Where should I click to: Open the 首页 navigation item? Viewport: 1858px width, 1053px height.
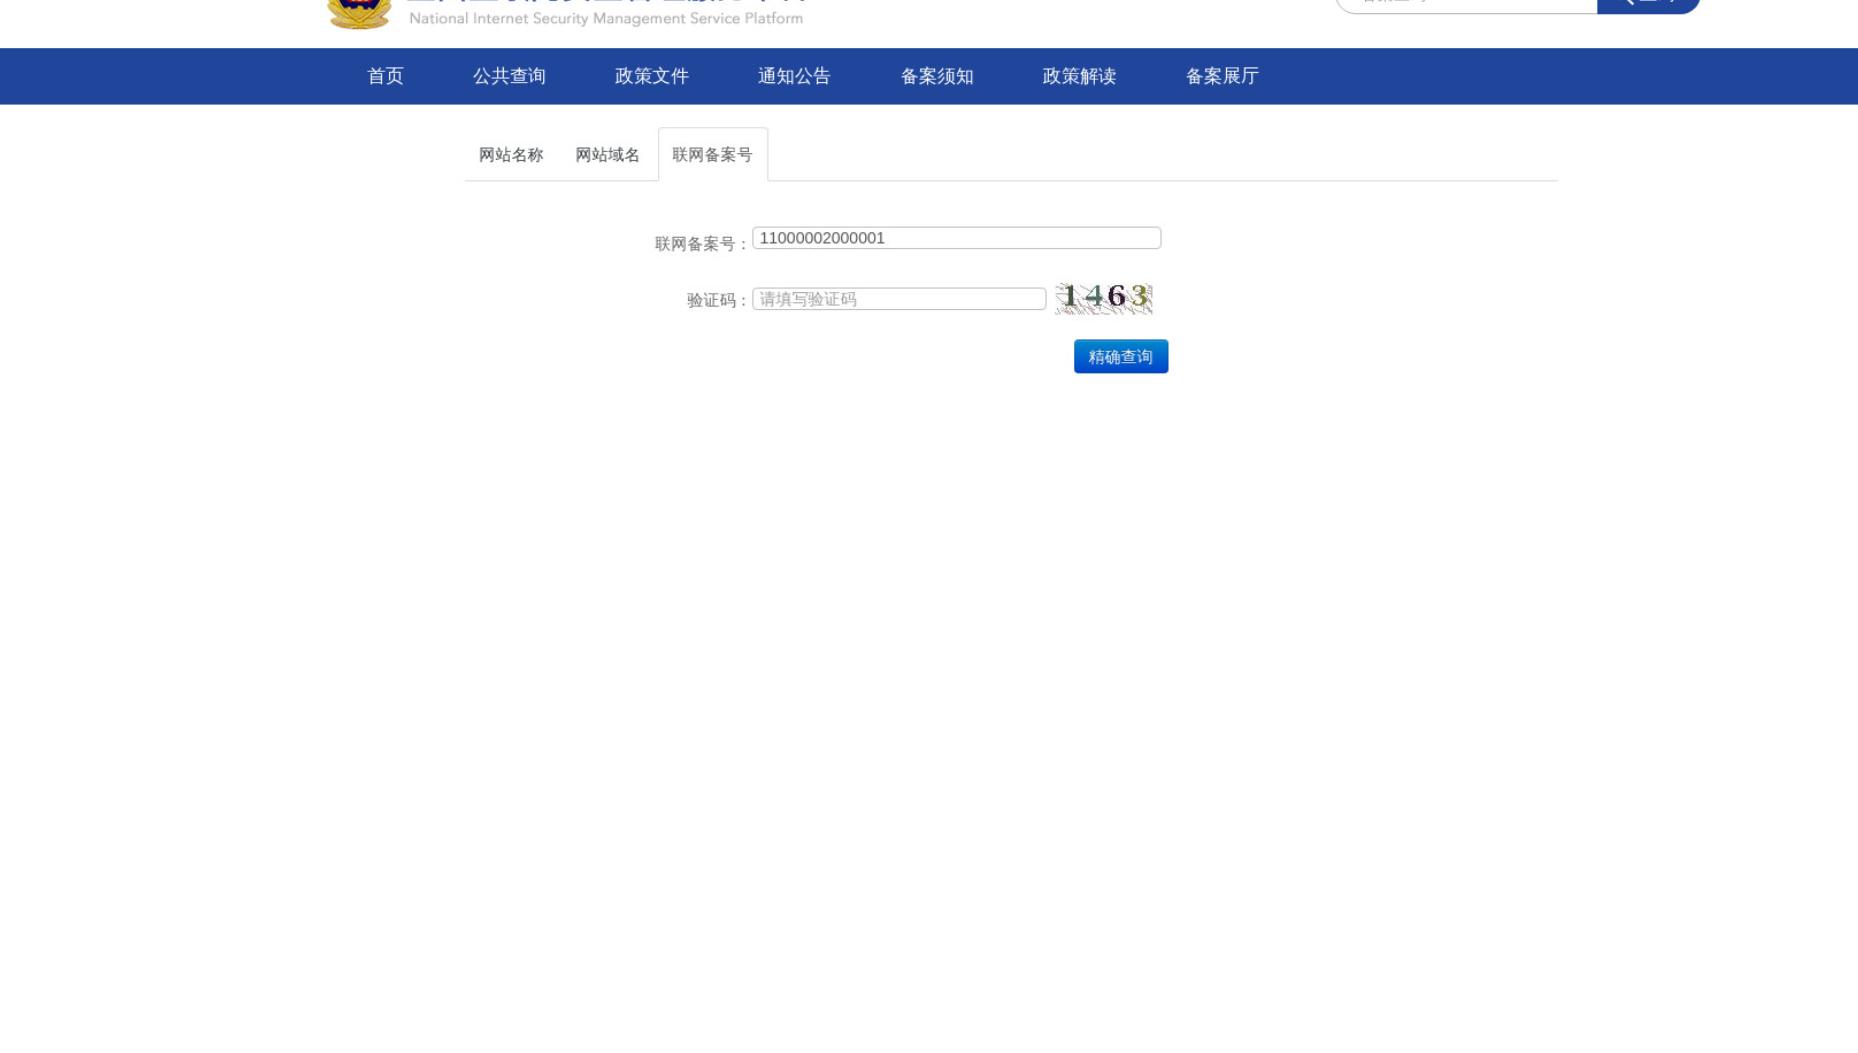pyautogui.click(x=385, y=76)
